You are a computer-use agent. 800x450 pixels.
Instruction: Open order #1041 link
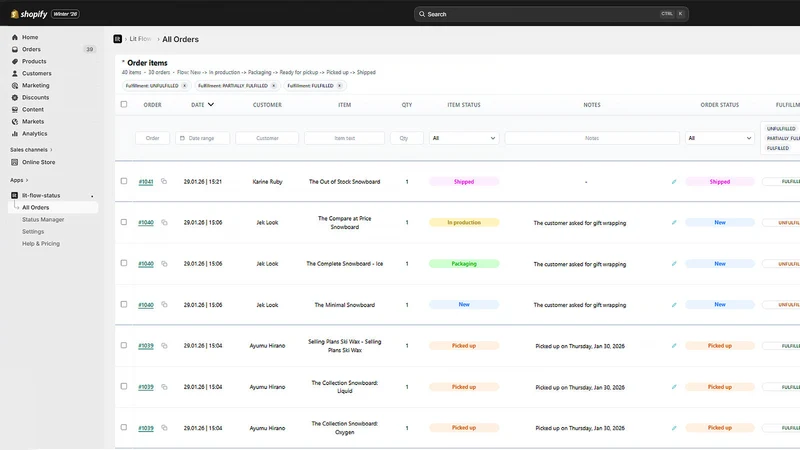point(146,182)
